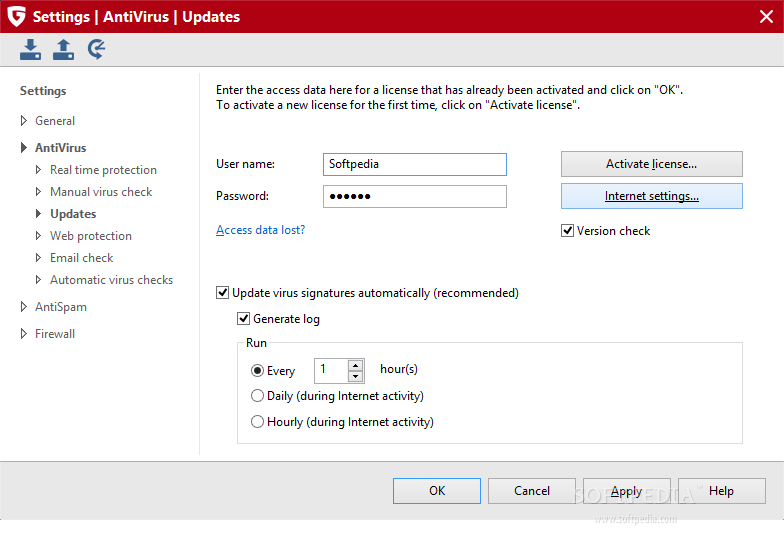Screen dimensions: 784x537
Task: Click the load settings download icon
Action: pos(30,50)
